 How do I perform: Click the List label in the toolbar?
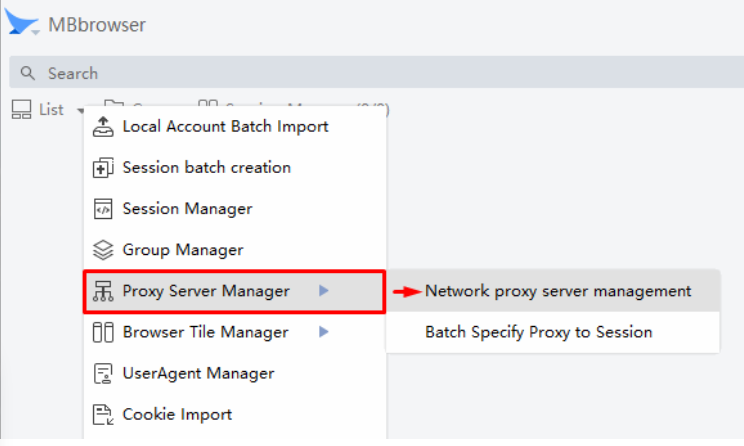point(51,110)
